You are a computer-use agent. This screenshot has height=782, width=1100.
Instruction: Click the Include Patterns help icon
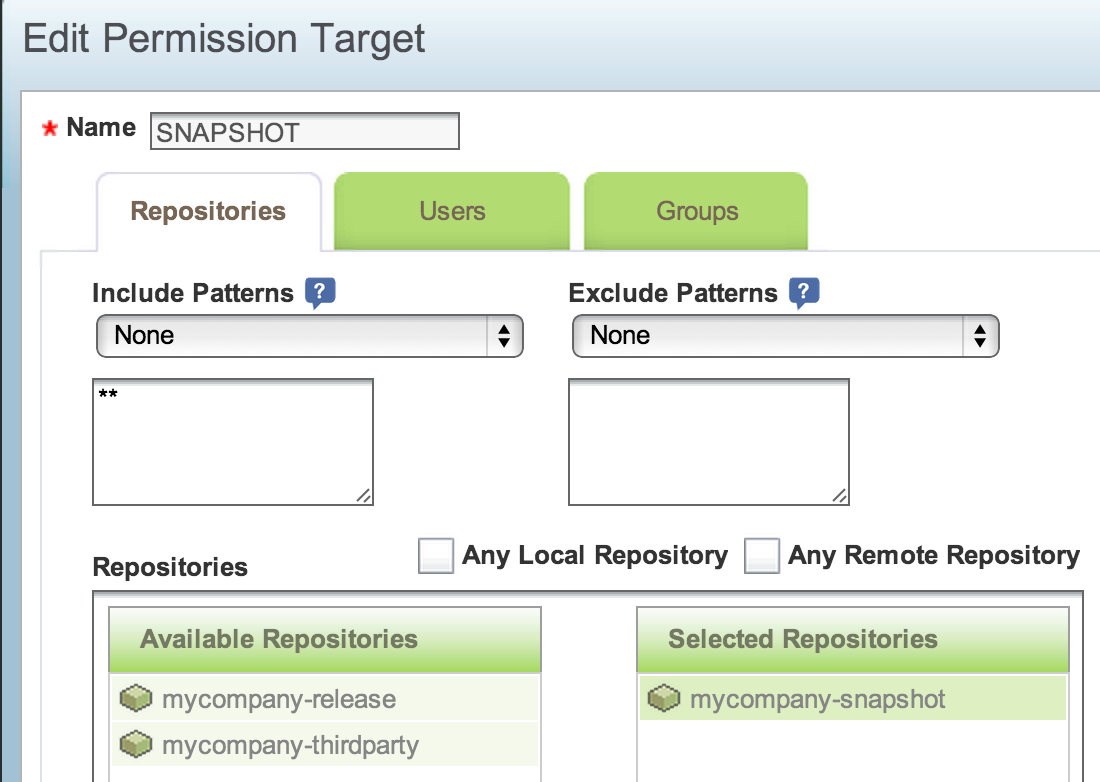coord(320,292)
